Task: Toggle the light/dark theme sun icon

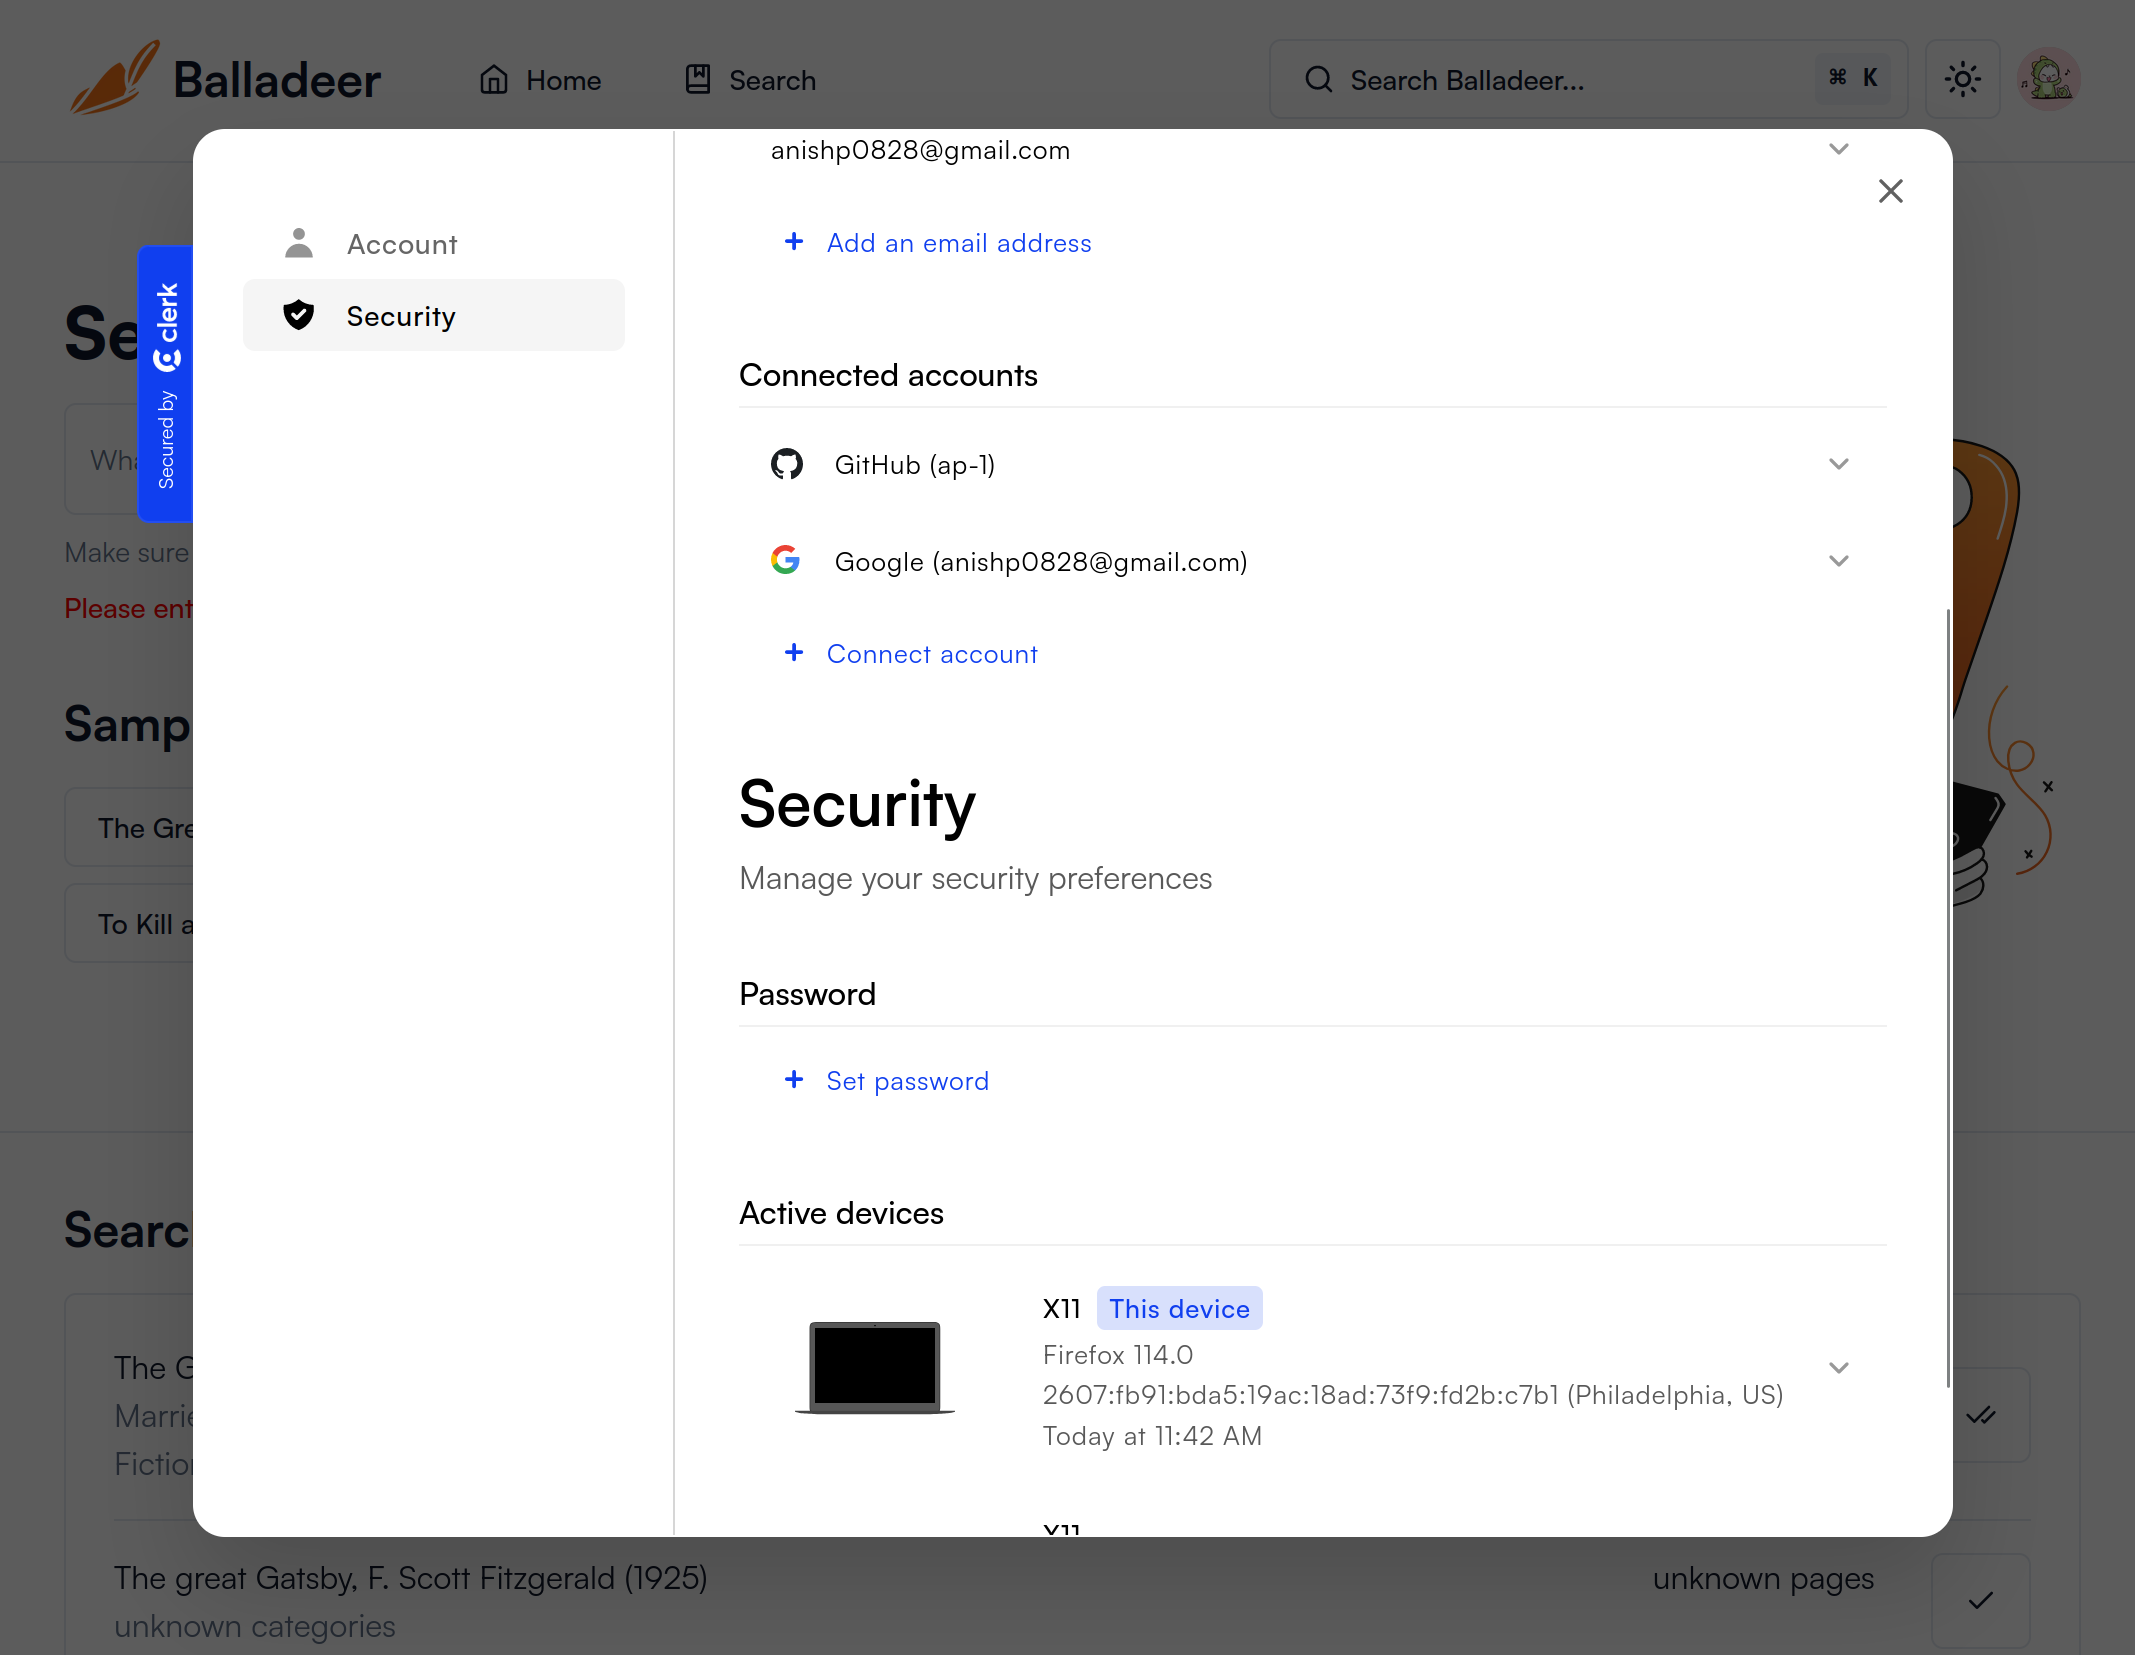Action: (x=1962, y=79)
